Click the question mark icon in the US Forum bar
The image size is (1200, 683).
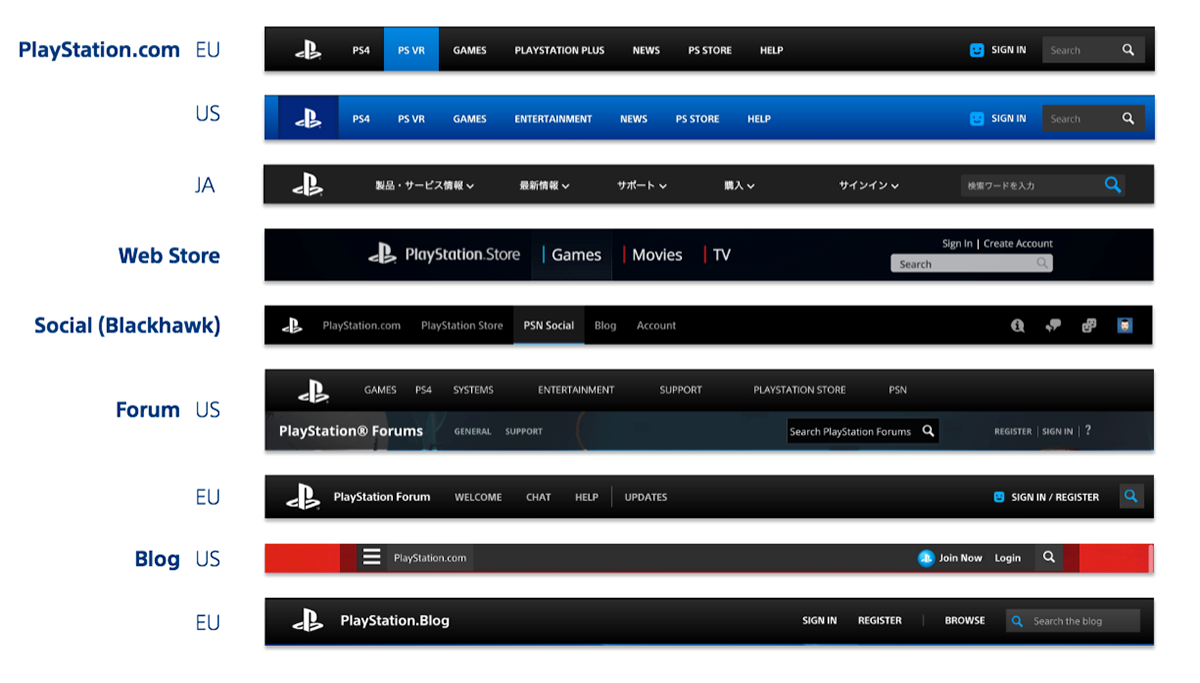1088,431
